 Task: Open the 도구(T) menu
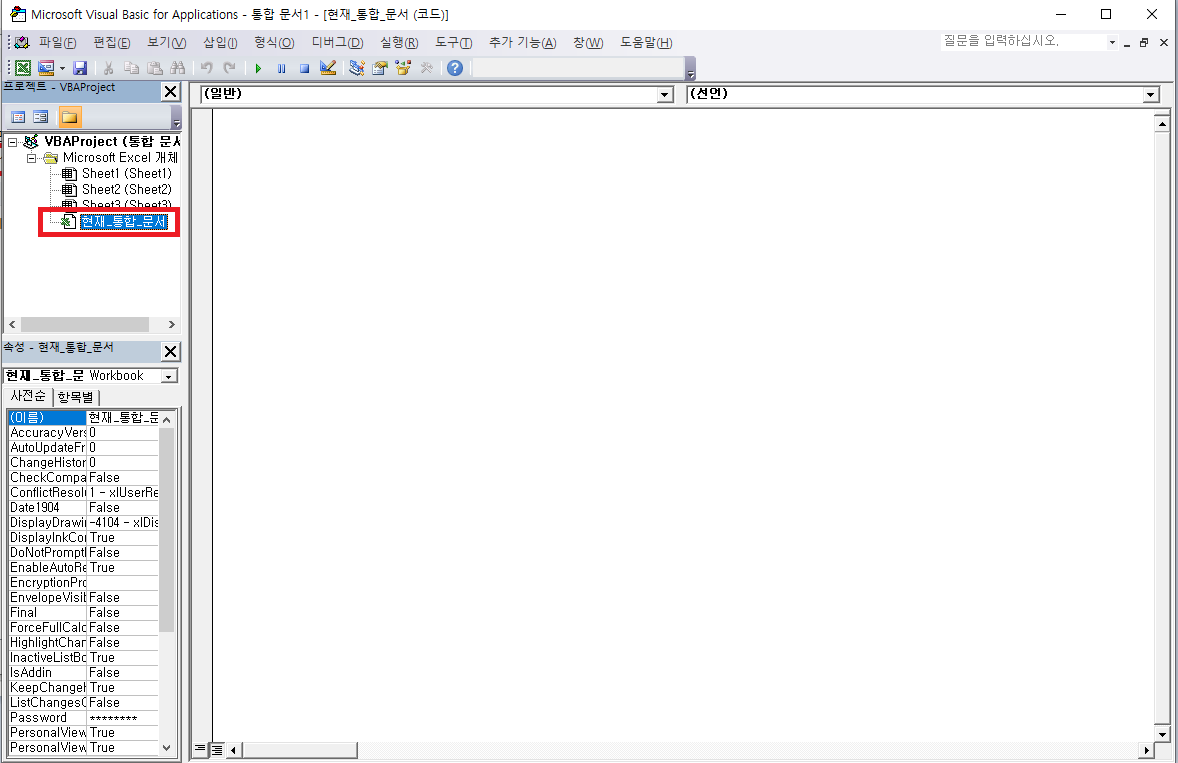[x=454, y=43]
